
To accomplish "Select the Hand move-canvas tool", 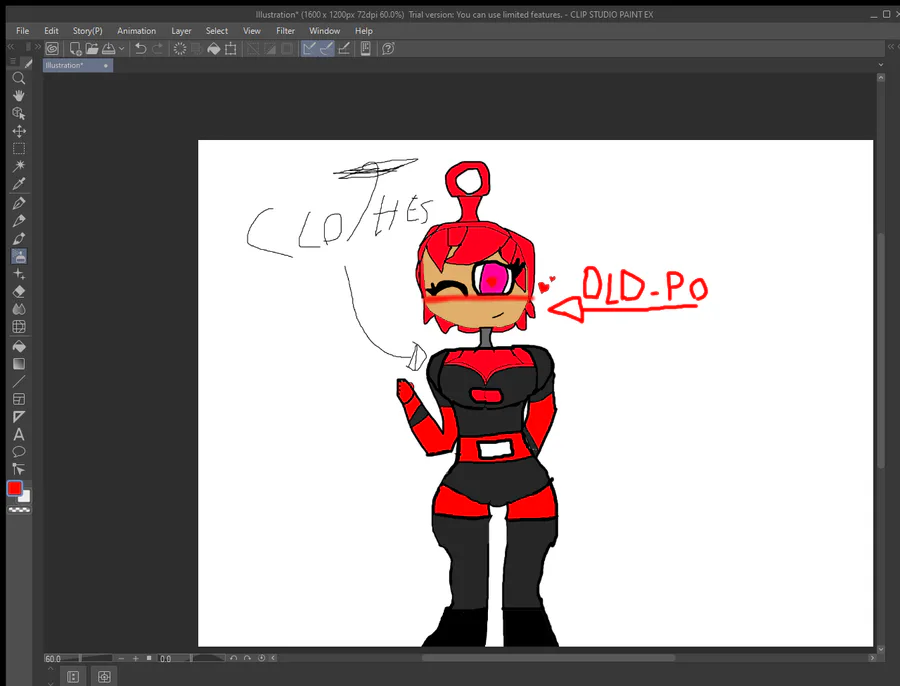I will click(x=19, y=95).
